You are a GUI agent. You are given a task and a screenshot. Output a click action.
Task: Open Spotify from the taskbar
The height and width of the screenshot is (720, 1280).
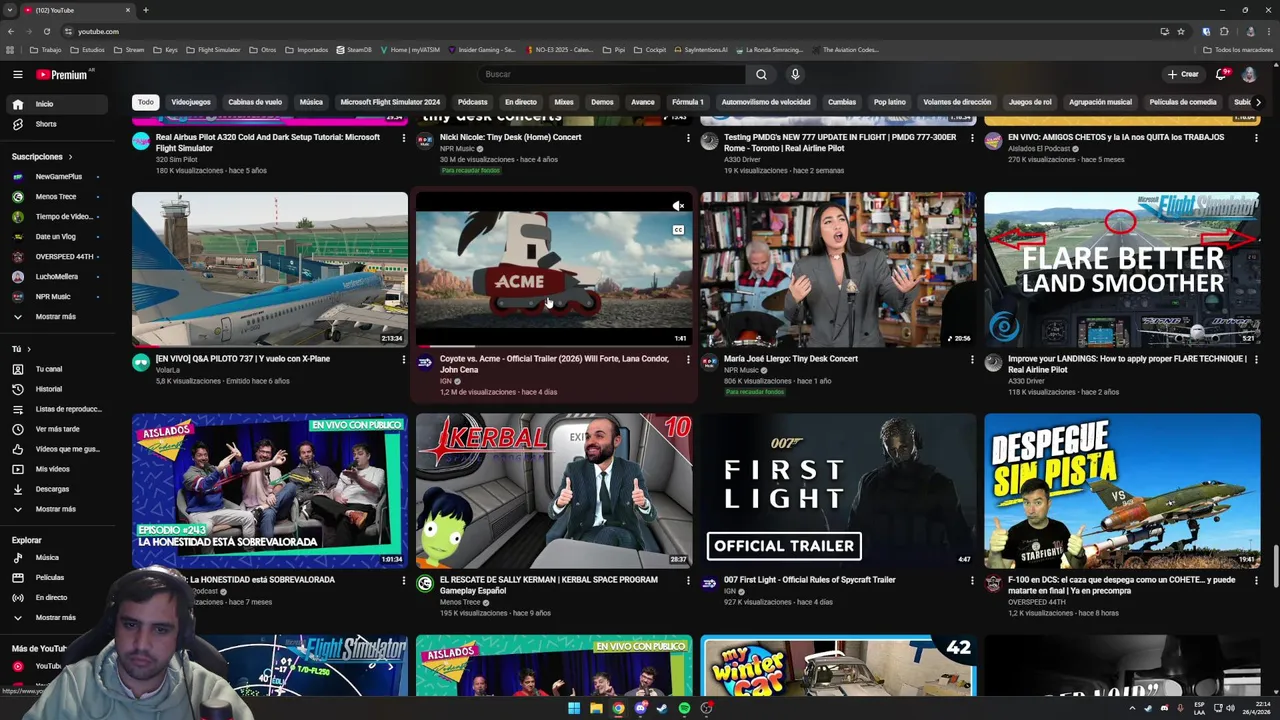click(x=684, y=708)
